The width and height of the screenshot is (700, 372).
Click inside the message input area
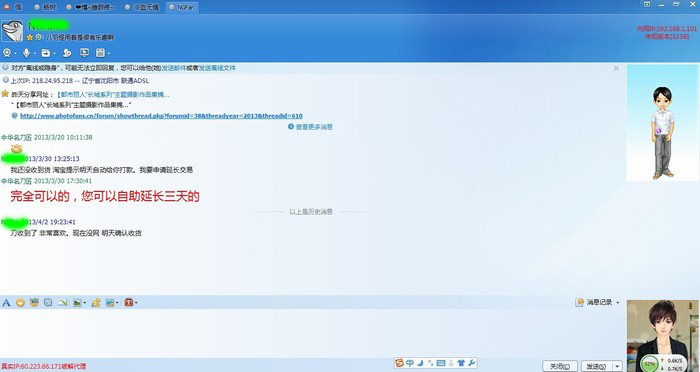point(312,333)
